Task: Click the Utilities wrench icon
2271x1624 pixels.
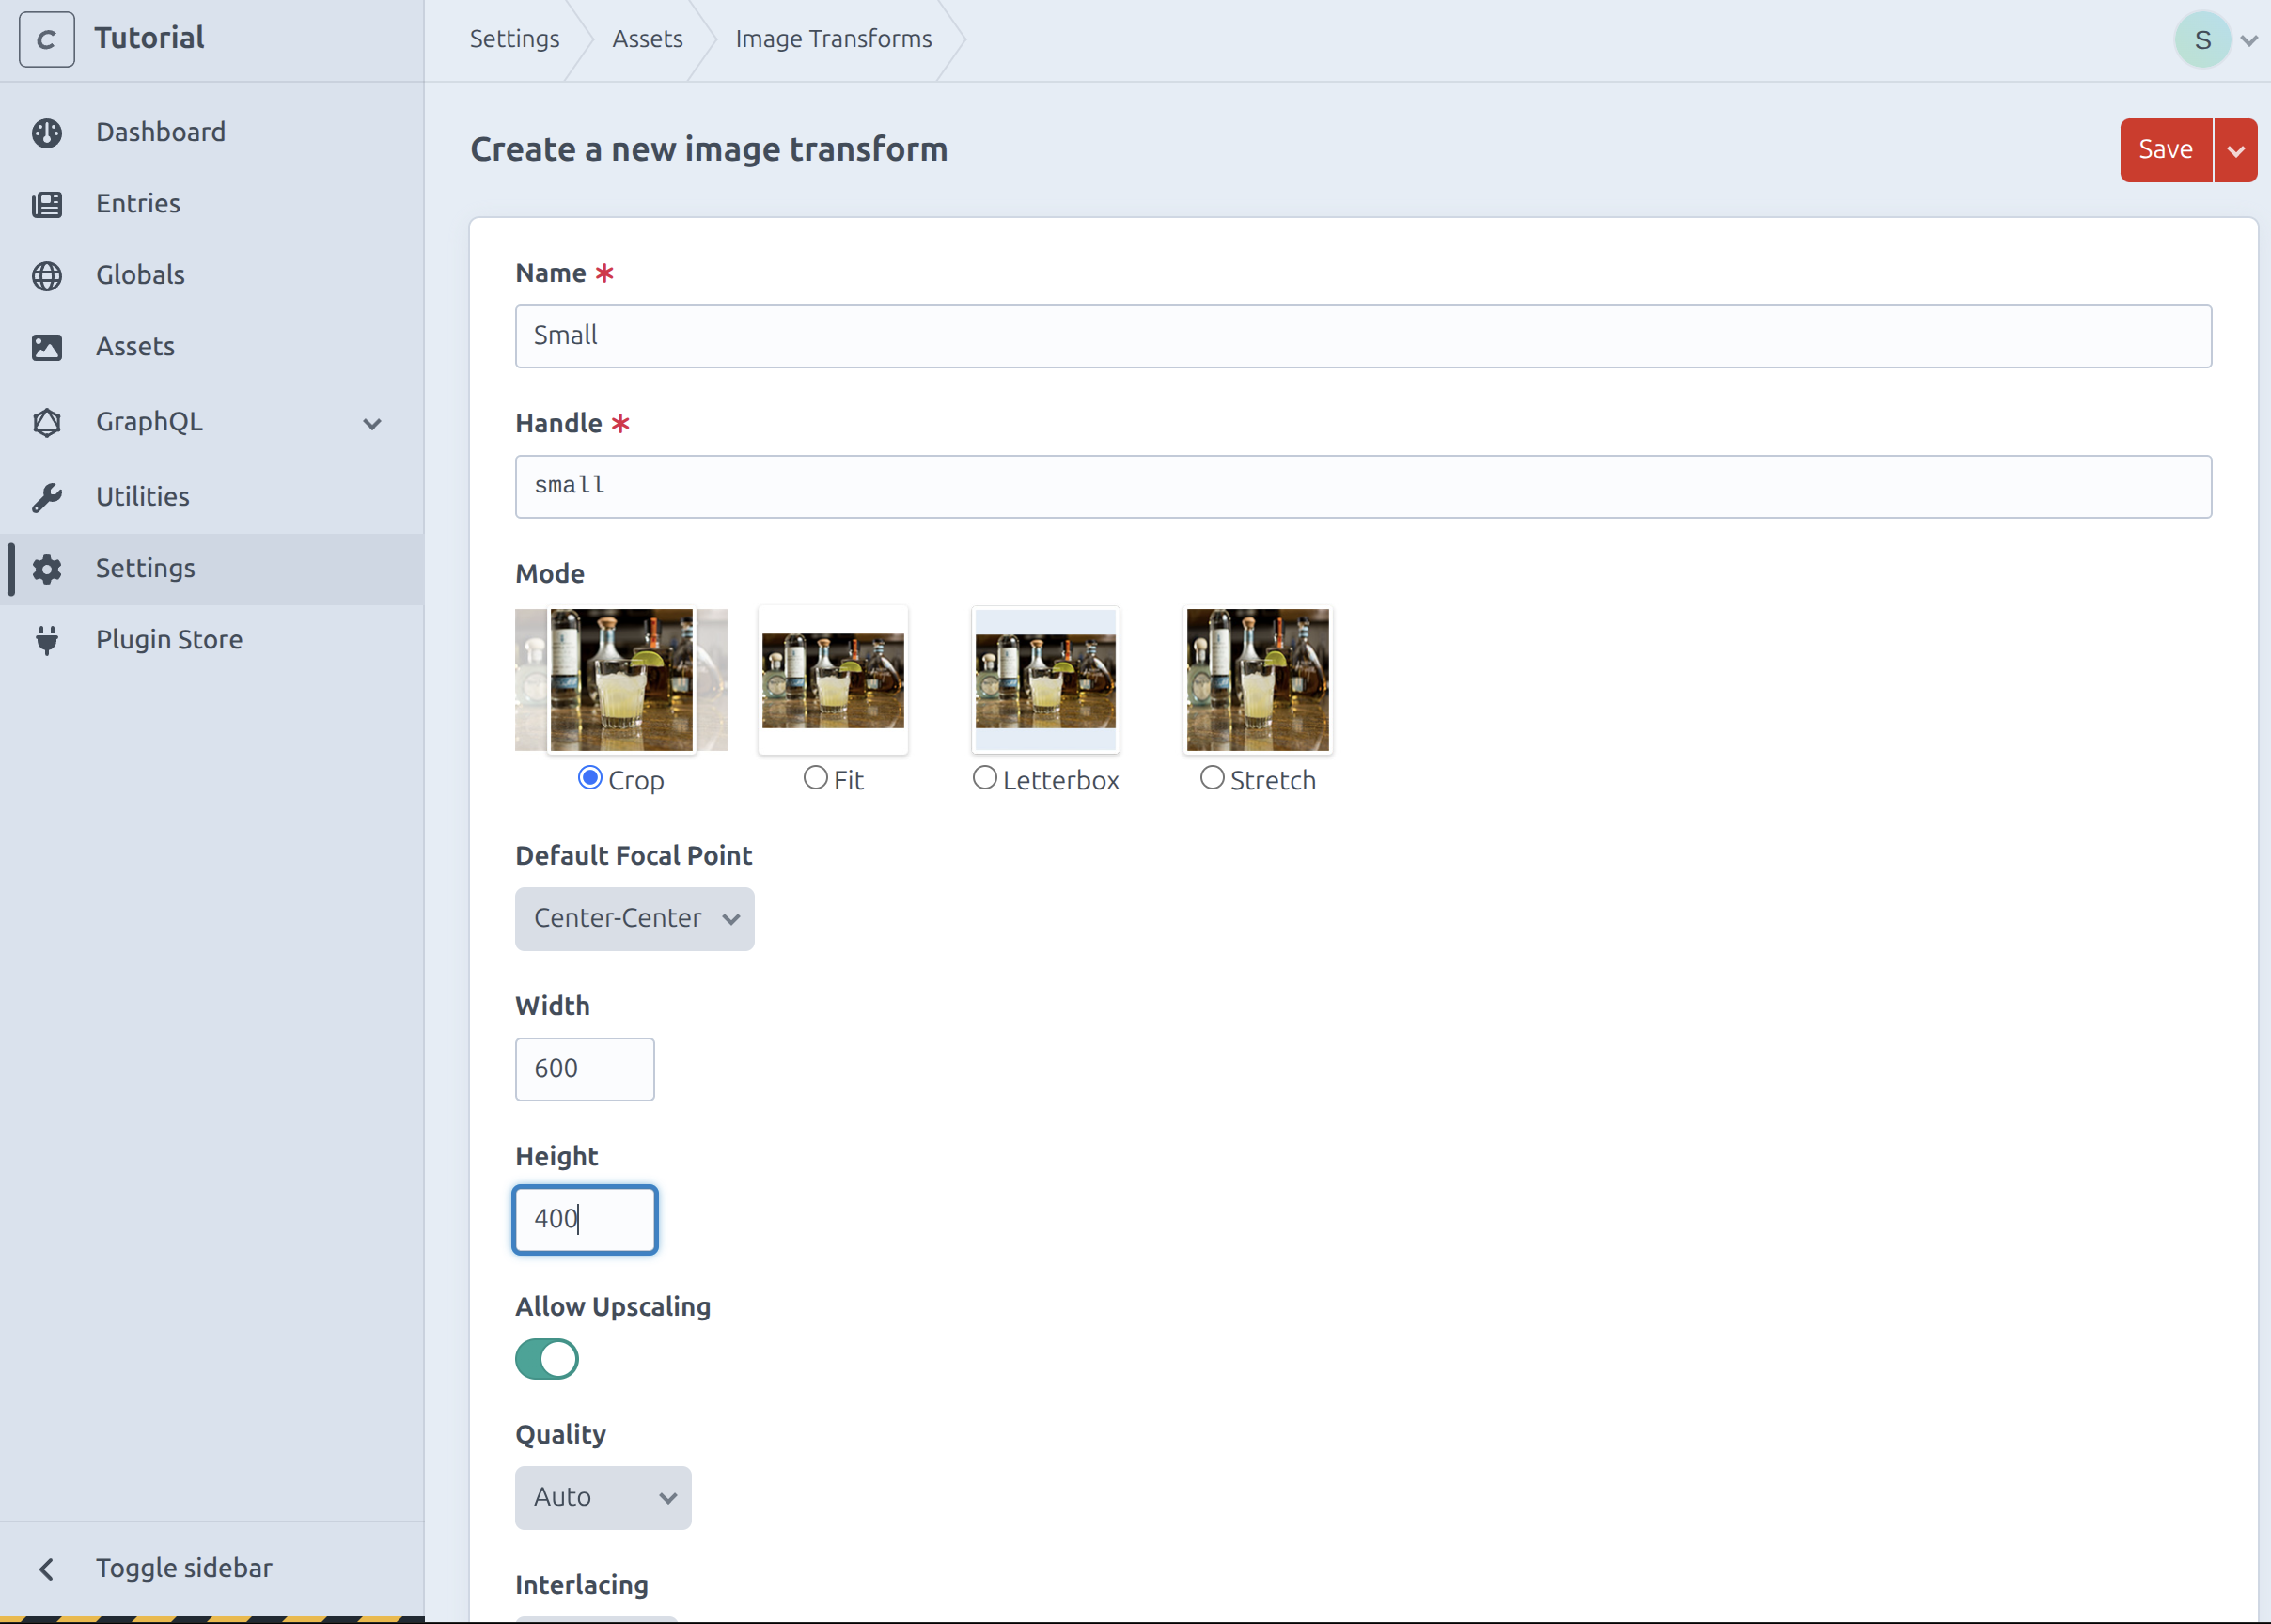Action: pos(47,497)
